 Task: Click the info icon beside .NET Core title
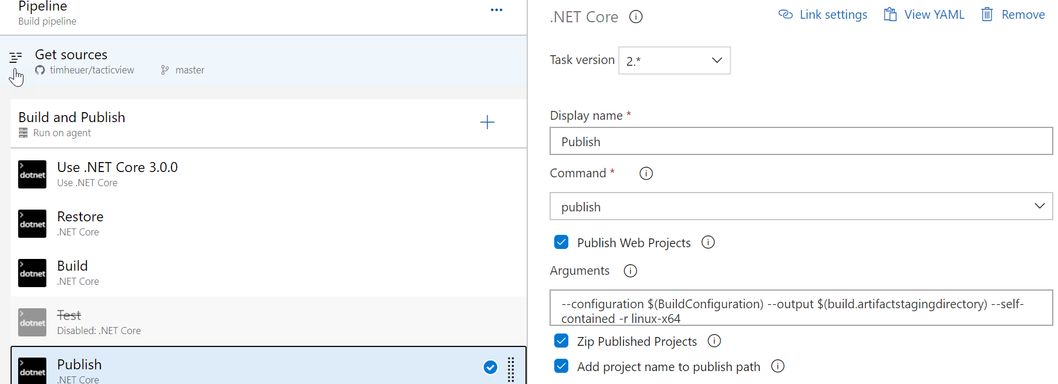point(636,17)
